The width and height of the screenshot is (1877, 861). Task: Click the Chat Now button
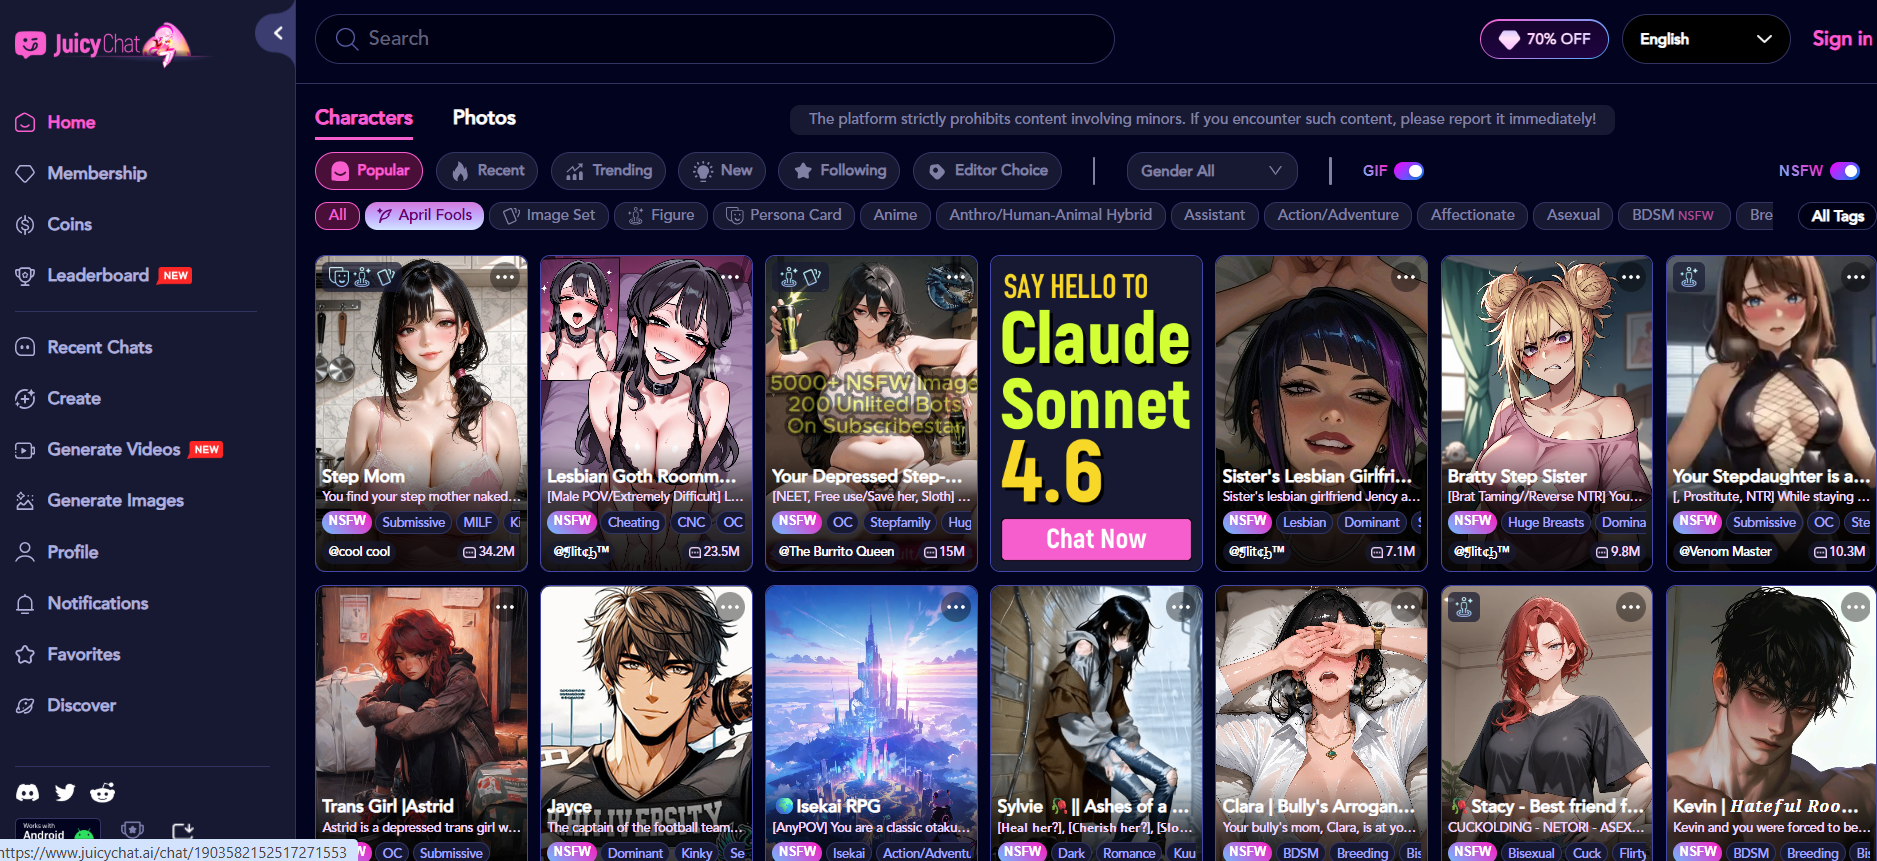click(x=1096, y=539)
